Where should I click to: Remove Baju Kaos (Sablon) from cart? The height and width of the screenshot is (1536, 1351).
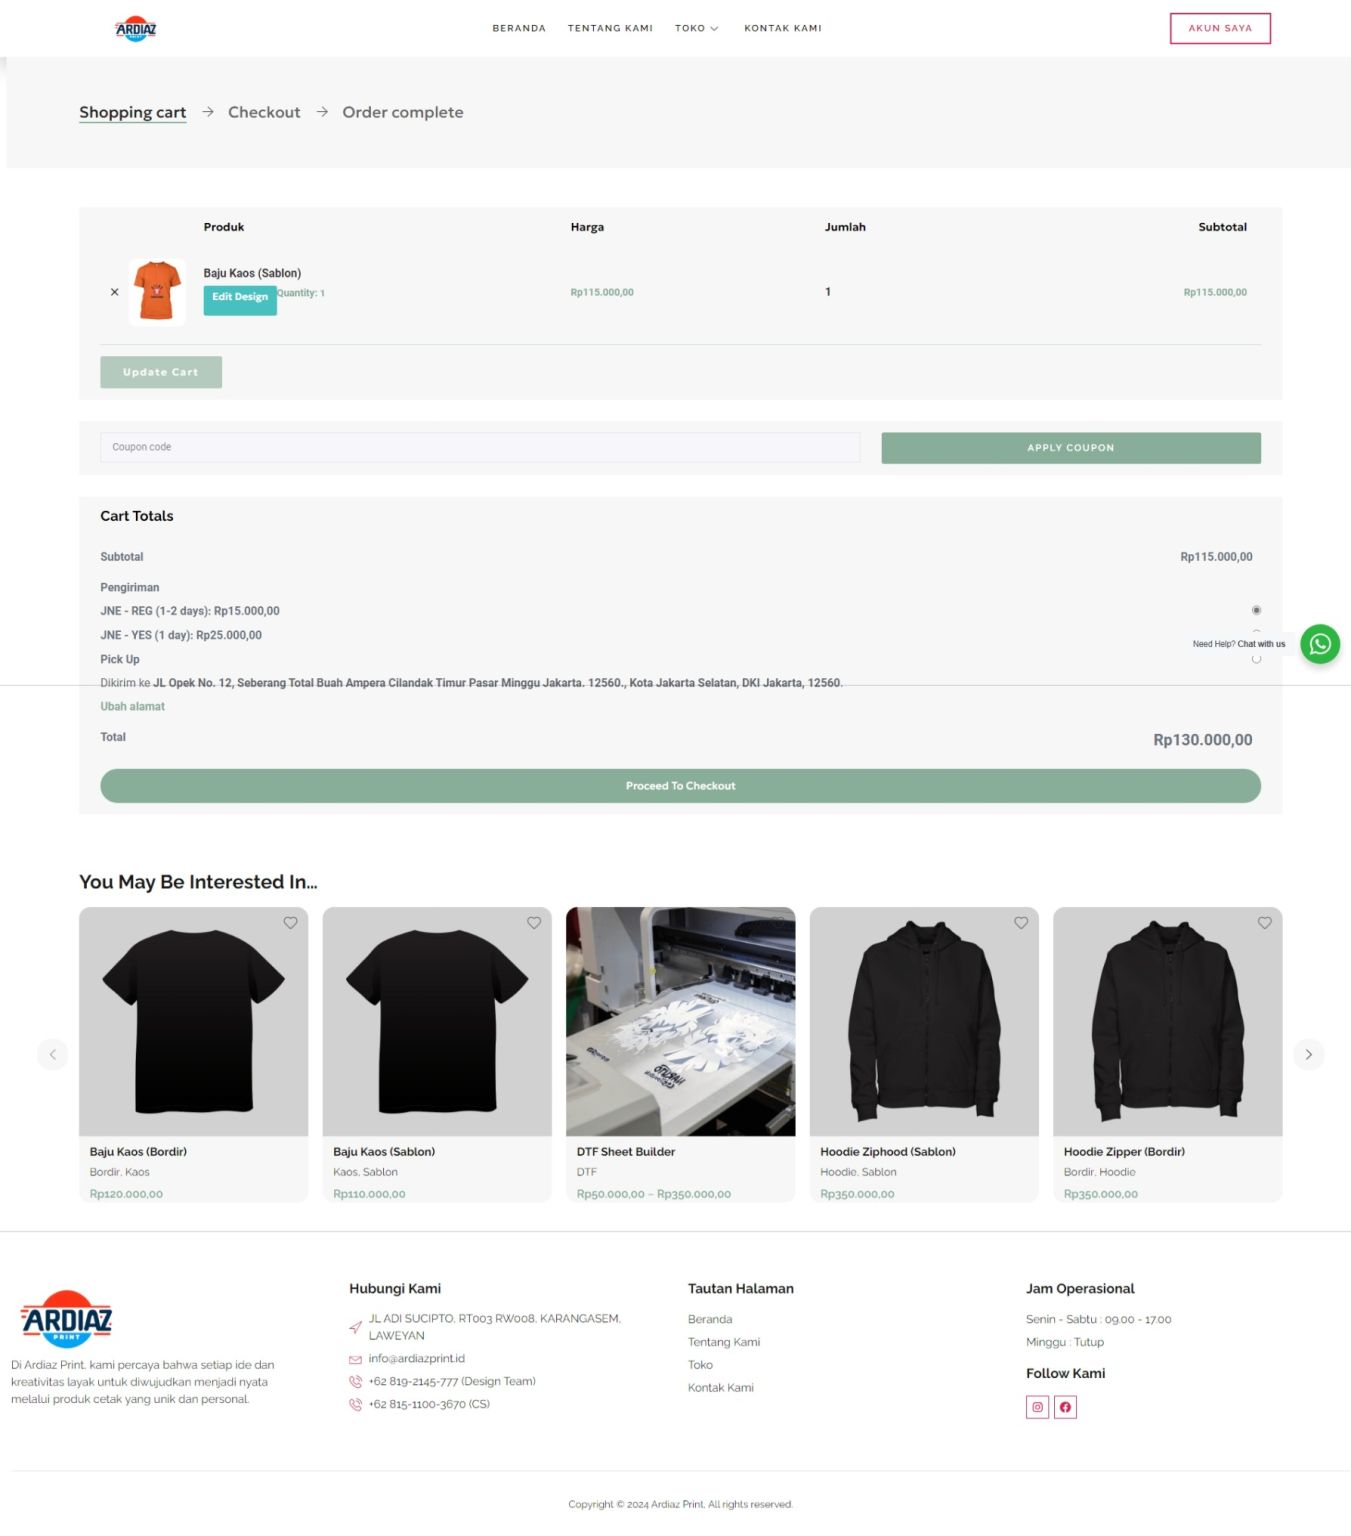tap(114, 292)
